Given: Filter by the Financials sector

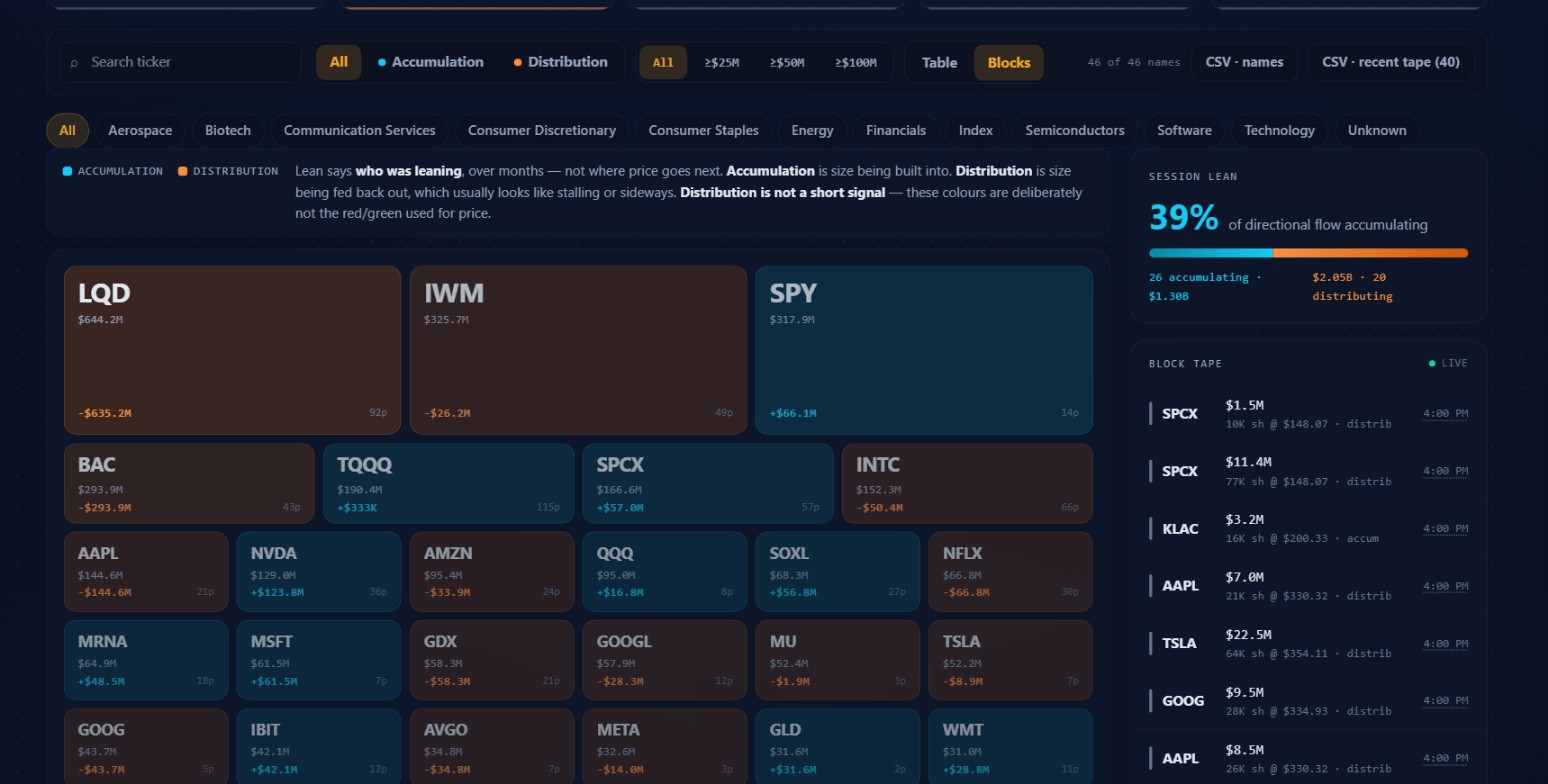Looking at the screenshot, I should pyautogui.click(x=896, y=130).
